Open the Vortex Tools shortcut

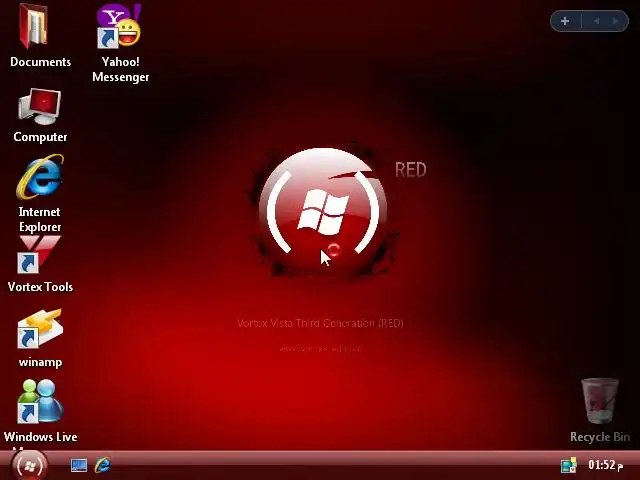tap(40, 255)
